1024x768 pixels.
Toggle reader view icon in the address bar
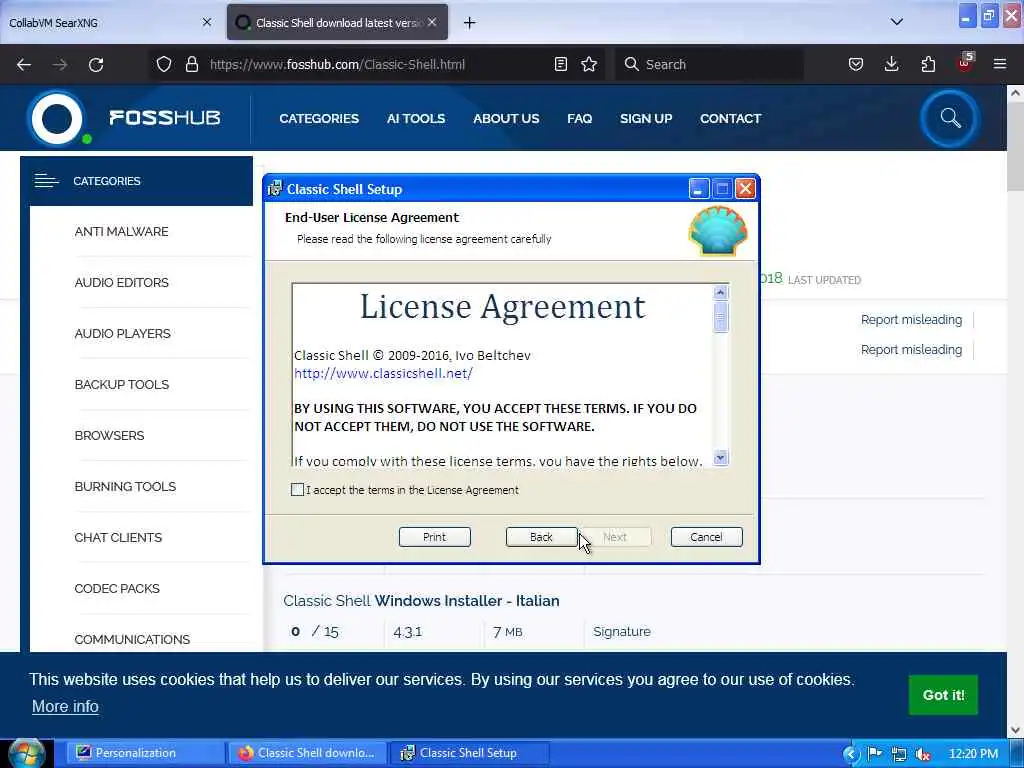pyautogui.click(x=560, y=64)
